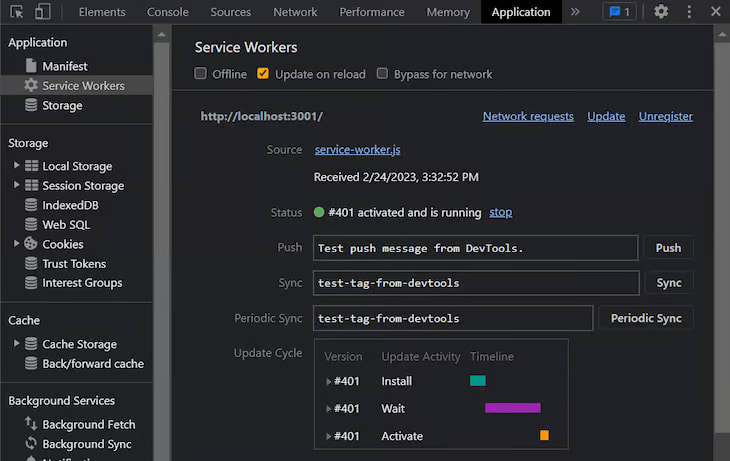Enable Bypass for network checkbox
730x461 pixels.
382,74
